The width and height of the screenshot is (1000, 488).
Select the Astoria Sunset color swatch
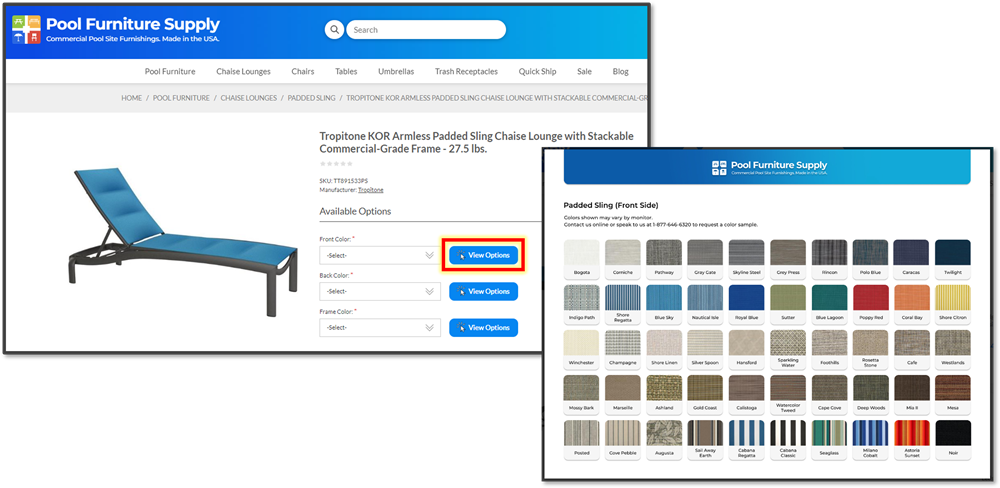(911, 440)
